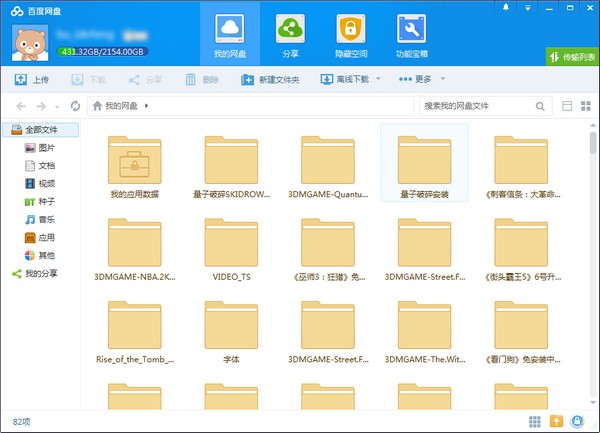Click the orange upload icon in status bar
The width and height of the screenshot is (600, 433).
[x=556, y=422]
